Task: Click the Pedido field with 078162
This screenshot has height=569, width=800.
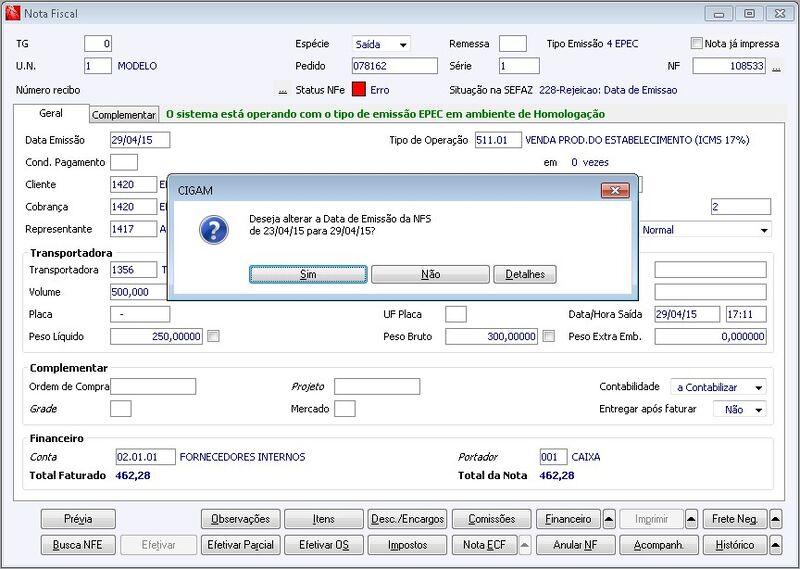Action: (395, 66)
